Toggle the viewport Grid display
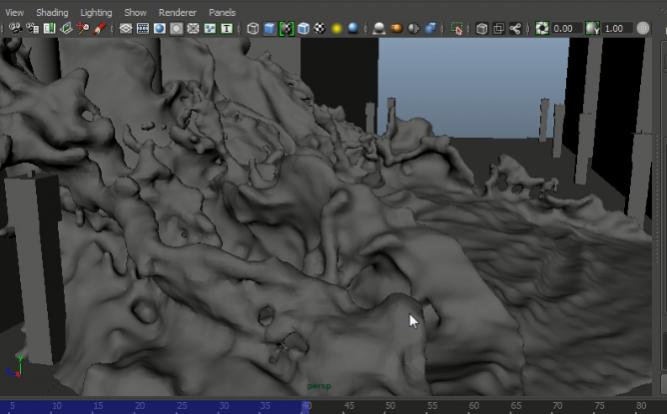Image resolution: width=667 pixels, height=414 pixels. pos(126,29)
